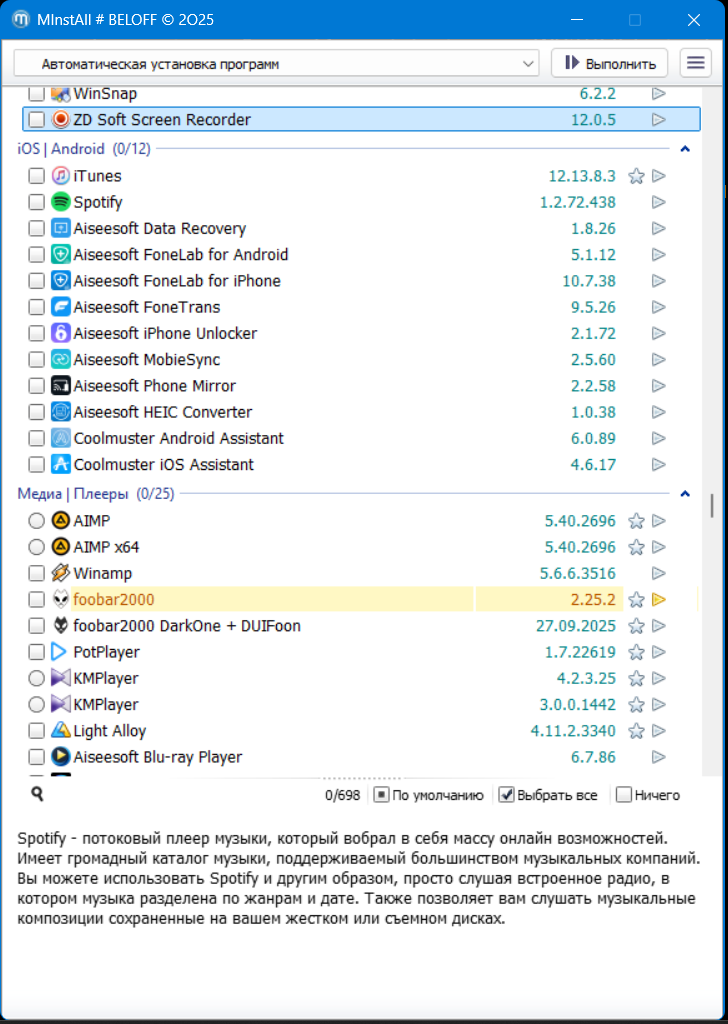Enable the 'Выбрать все' checkbox
This screenshot has width=728, height=1024.
point(507,795)
